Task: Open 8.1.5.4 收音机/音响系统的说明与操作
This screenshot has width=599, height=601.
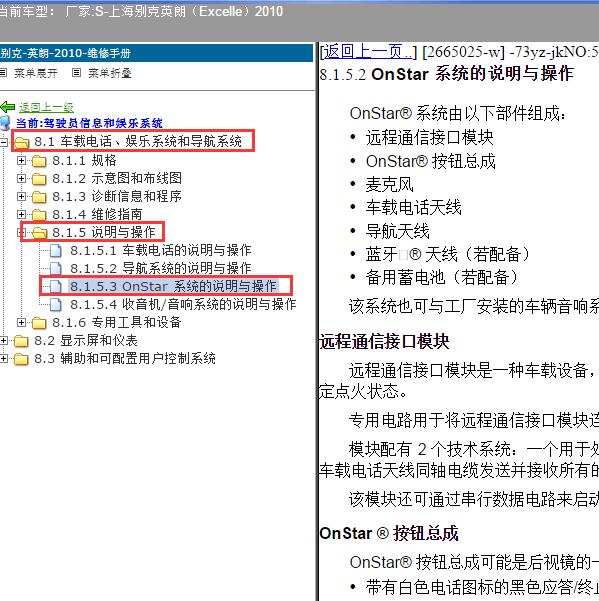Action: pyautogui.click(x=183, y=304)
